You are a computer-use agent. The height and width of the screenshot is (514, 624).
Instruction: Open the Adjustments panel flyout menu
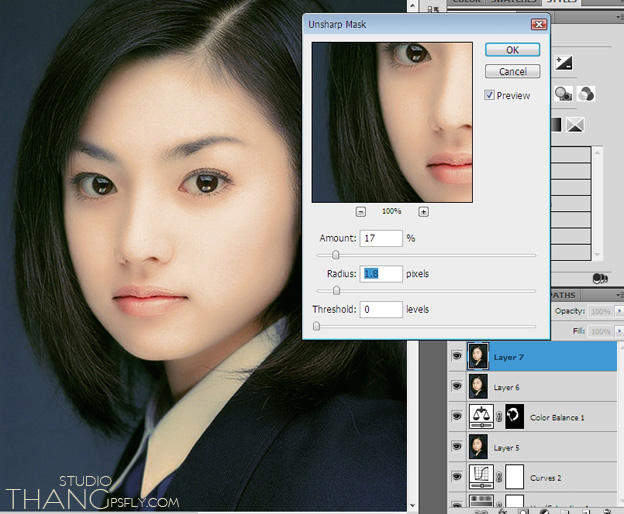(x=620, y=17)
